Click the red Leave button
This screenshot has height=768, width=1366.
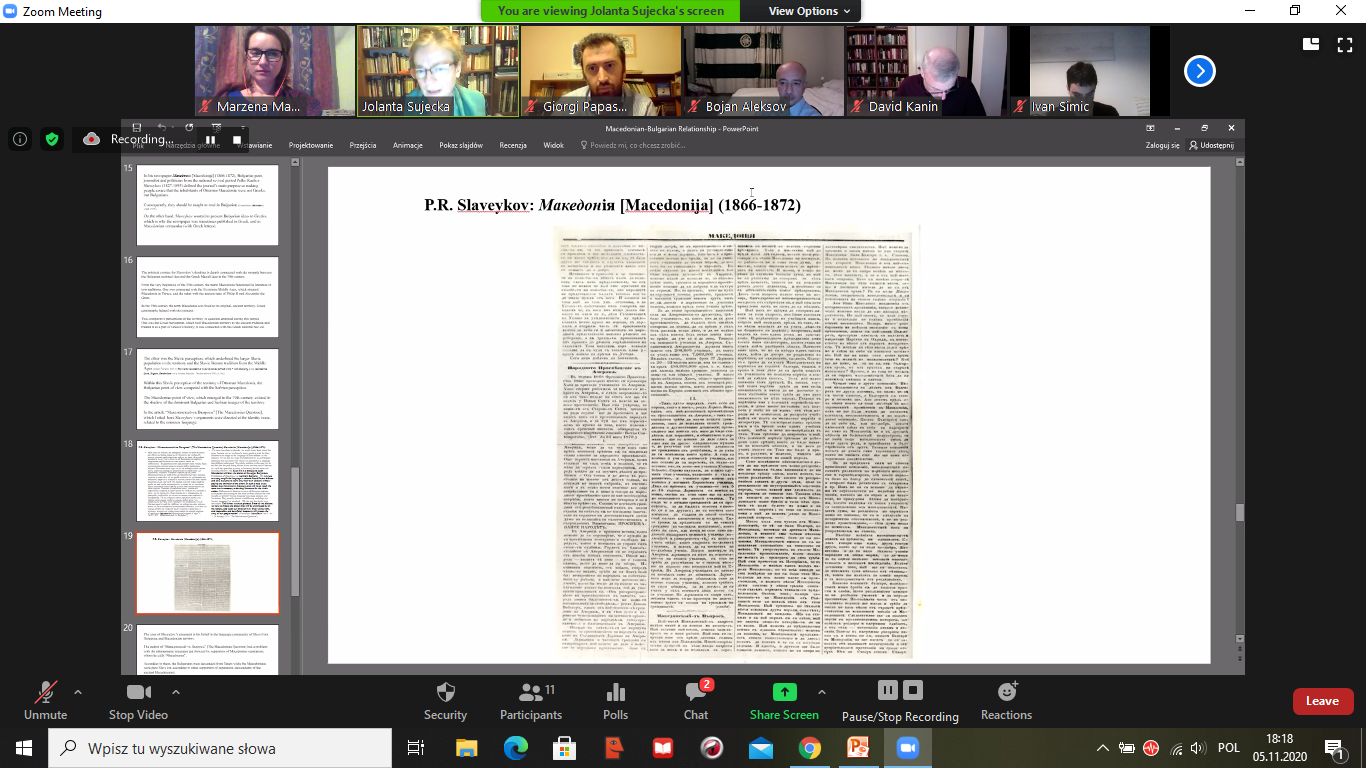(1322, 701)
